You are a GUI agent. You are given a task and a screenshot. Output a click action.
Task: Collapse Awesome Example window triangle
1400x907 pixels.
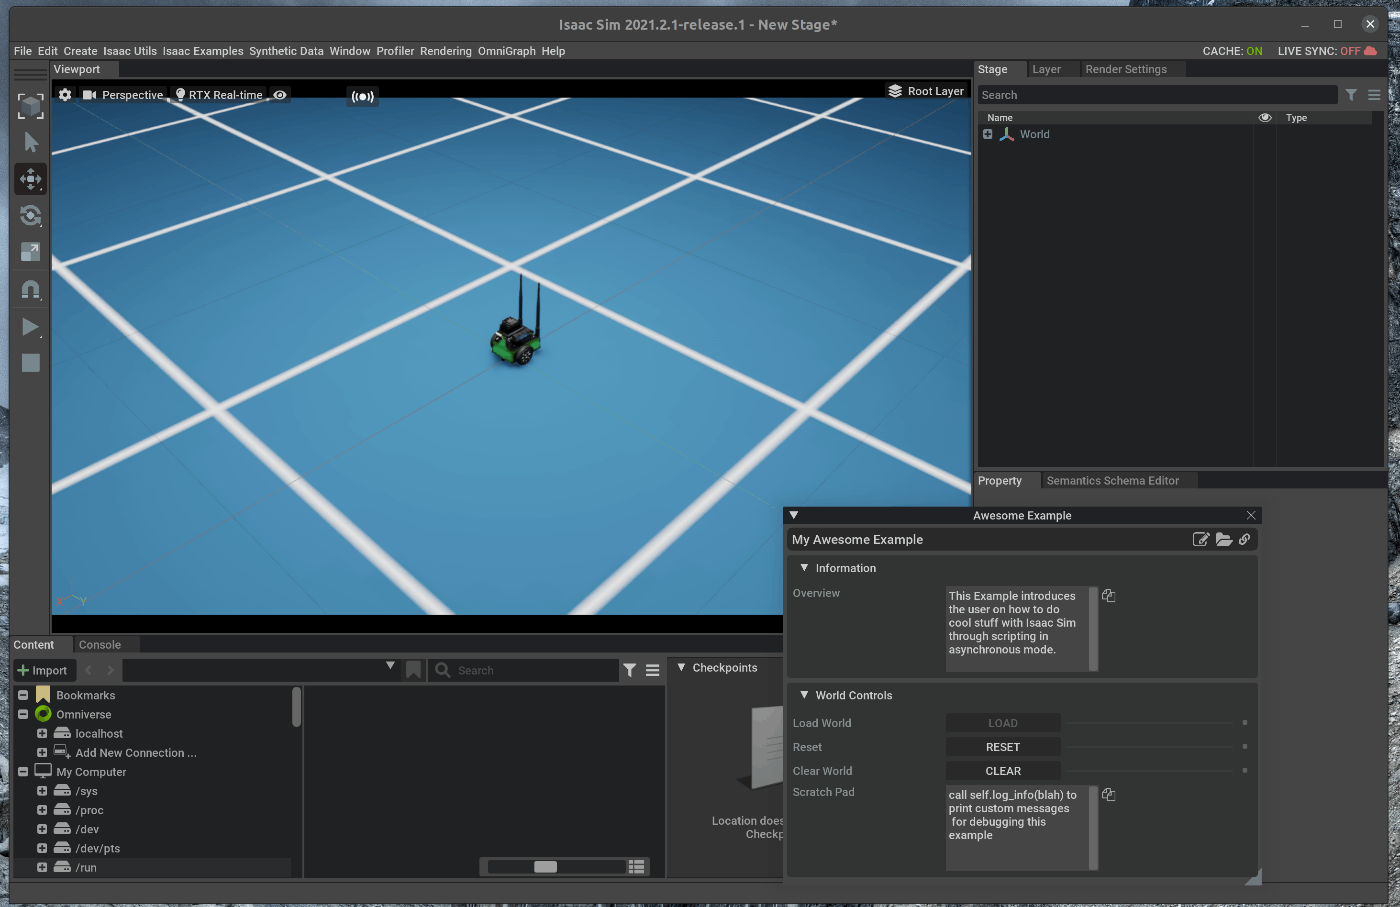(794, 515)
